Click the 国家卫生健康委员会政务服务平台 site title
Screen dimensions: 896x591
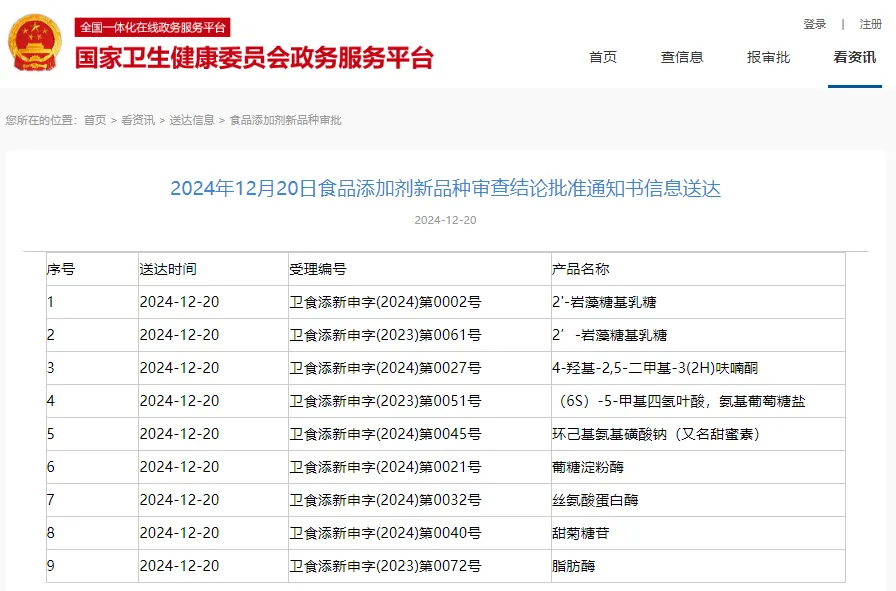click(x=255, y=57)
